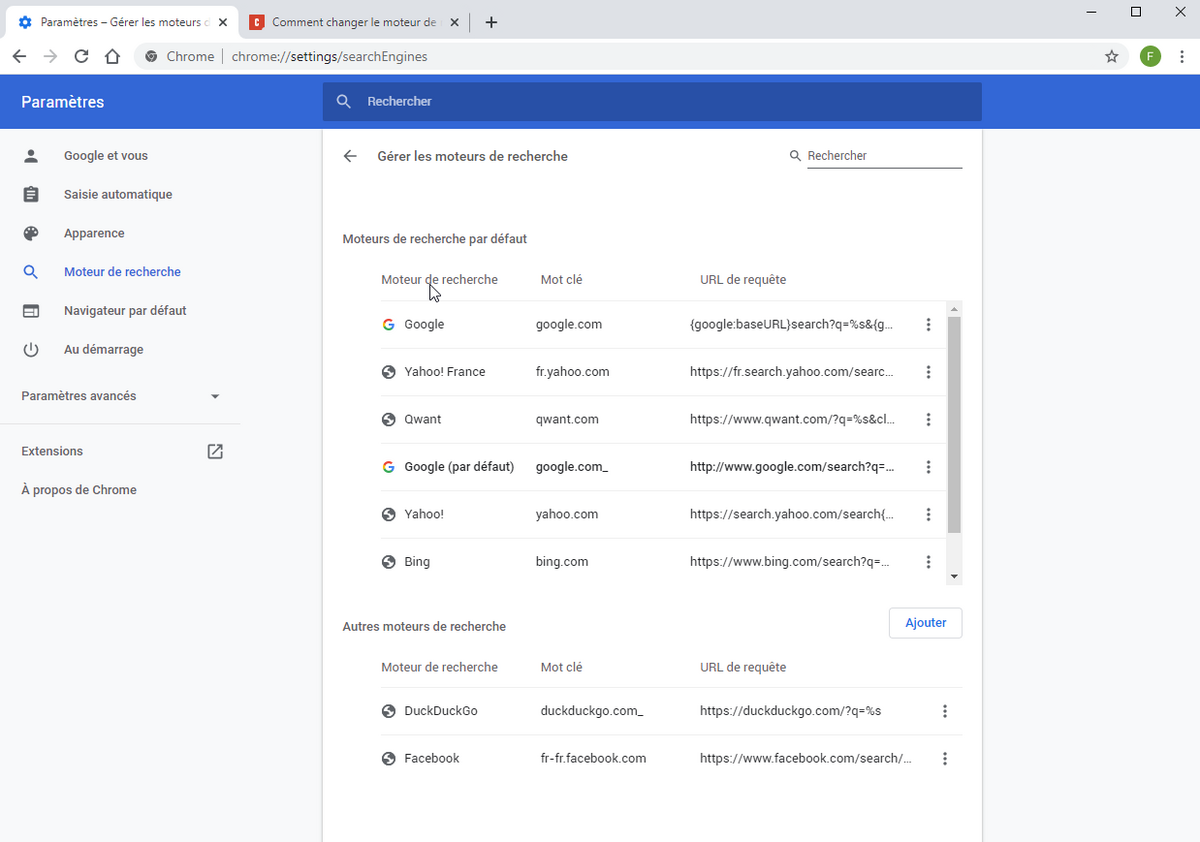This screenshot has height=842, width=1200.
Task: Click the Yahoo! France engine name
Action: click(x=445, y=372)
